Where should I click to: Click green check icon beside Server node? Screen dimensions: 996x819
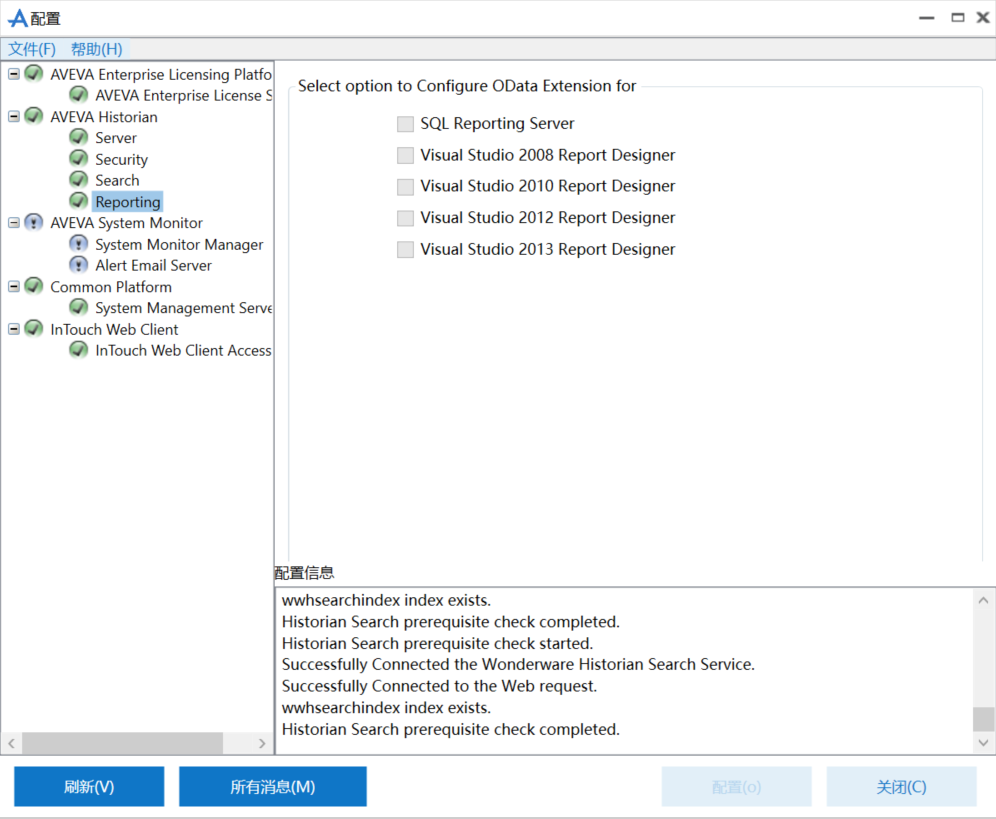tap(79, 137)
